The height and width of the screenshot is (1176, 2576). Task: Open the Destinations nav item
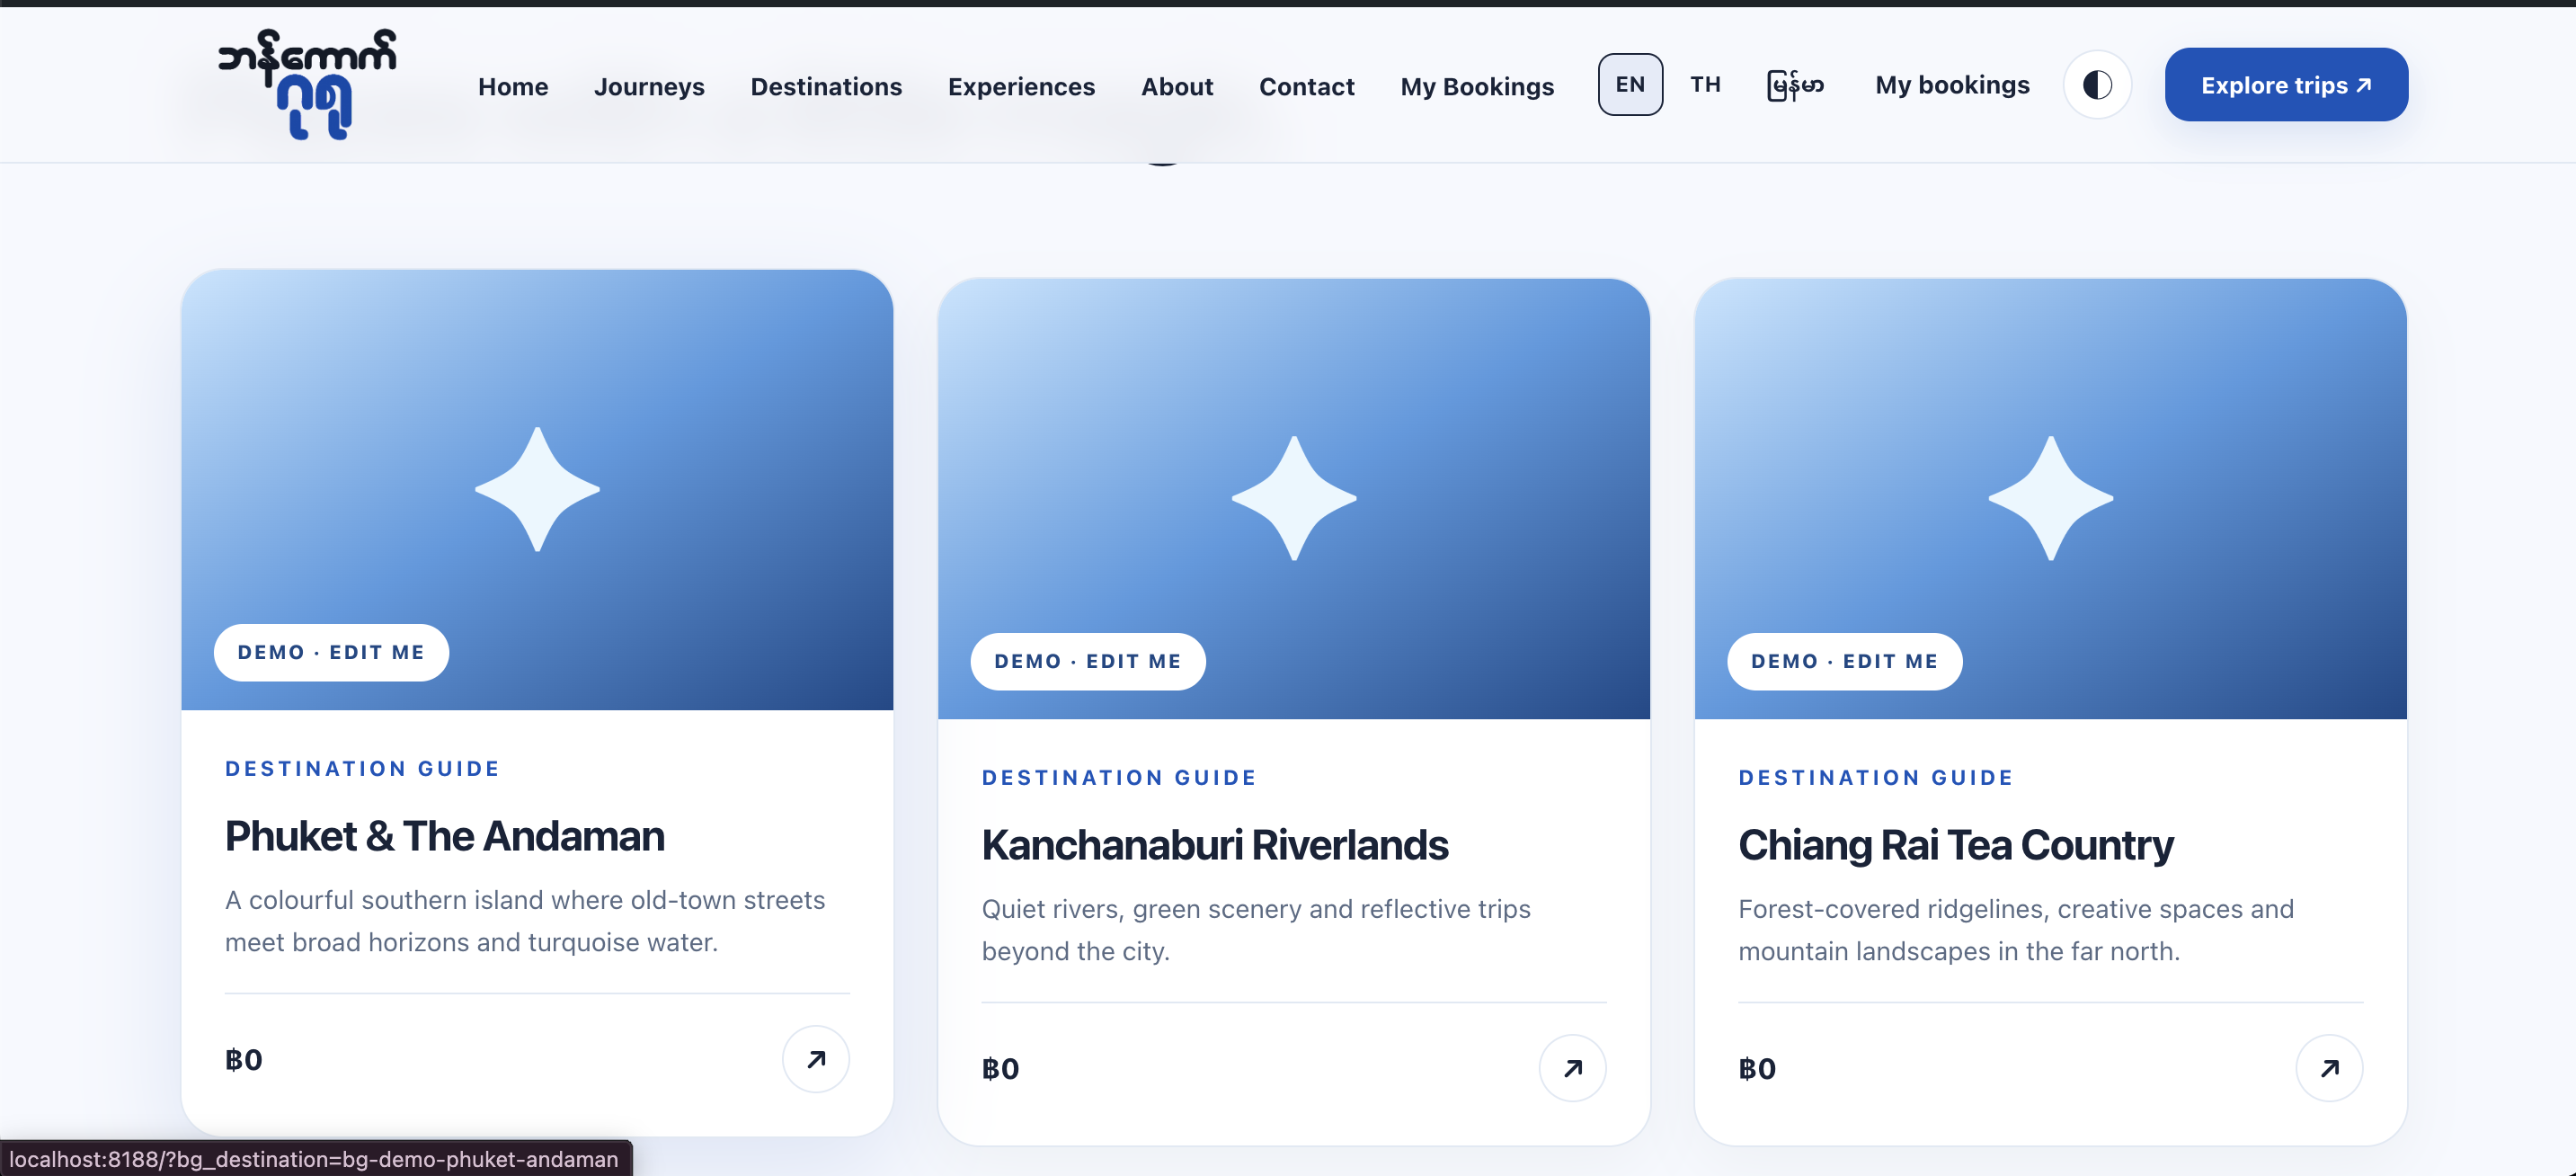coord(826,87)
